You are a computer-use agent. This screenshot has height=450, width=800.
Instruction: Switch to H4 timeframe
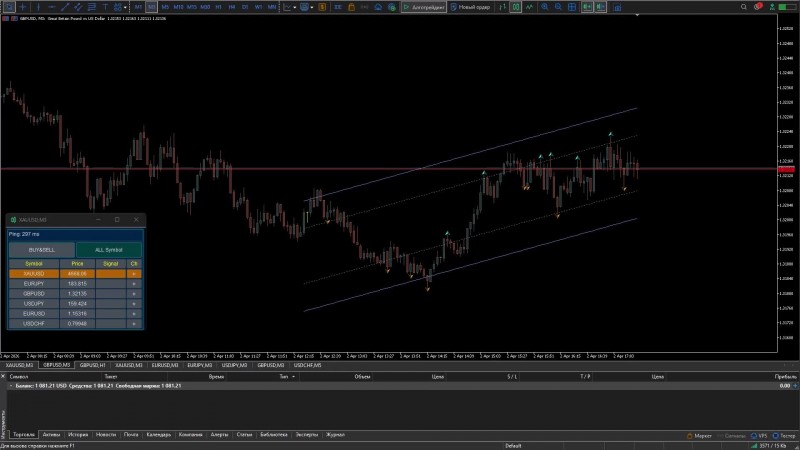[x=232, y=7]
